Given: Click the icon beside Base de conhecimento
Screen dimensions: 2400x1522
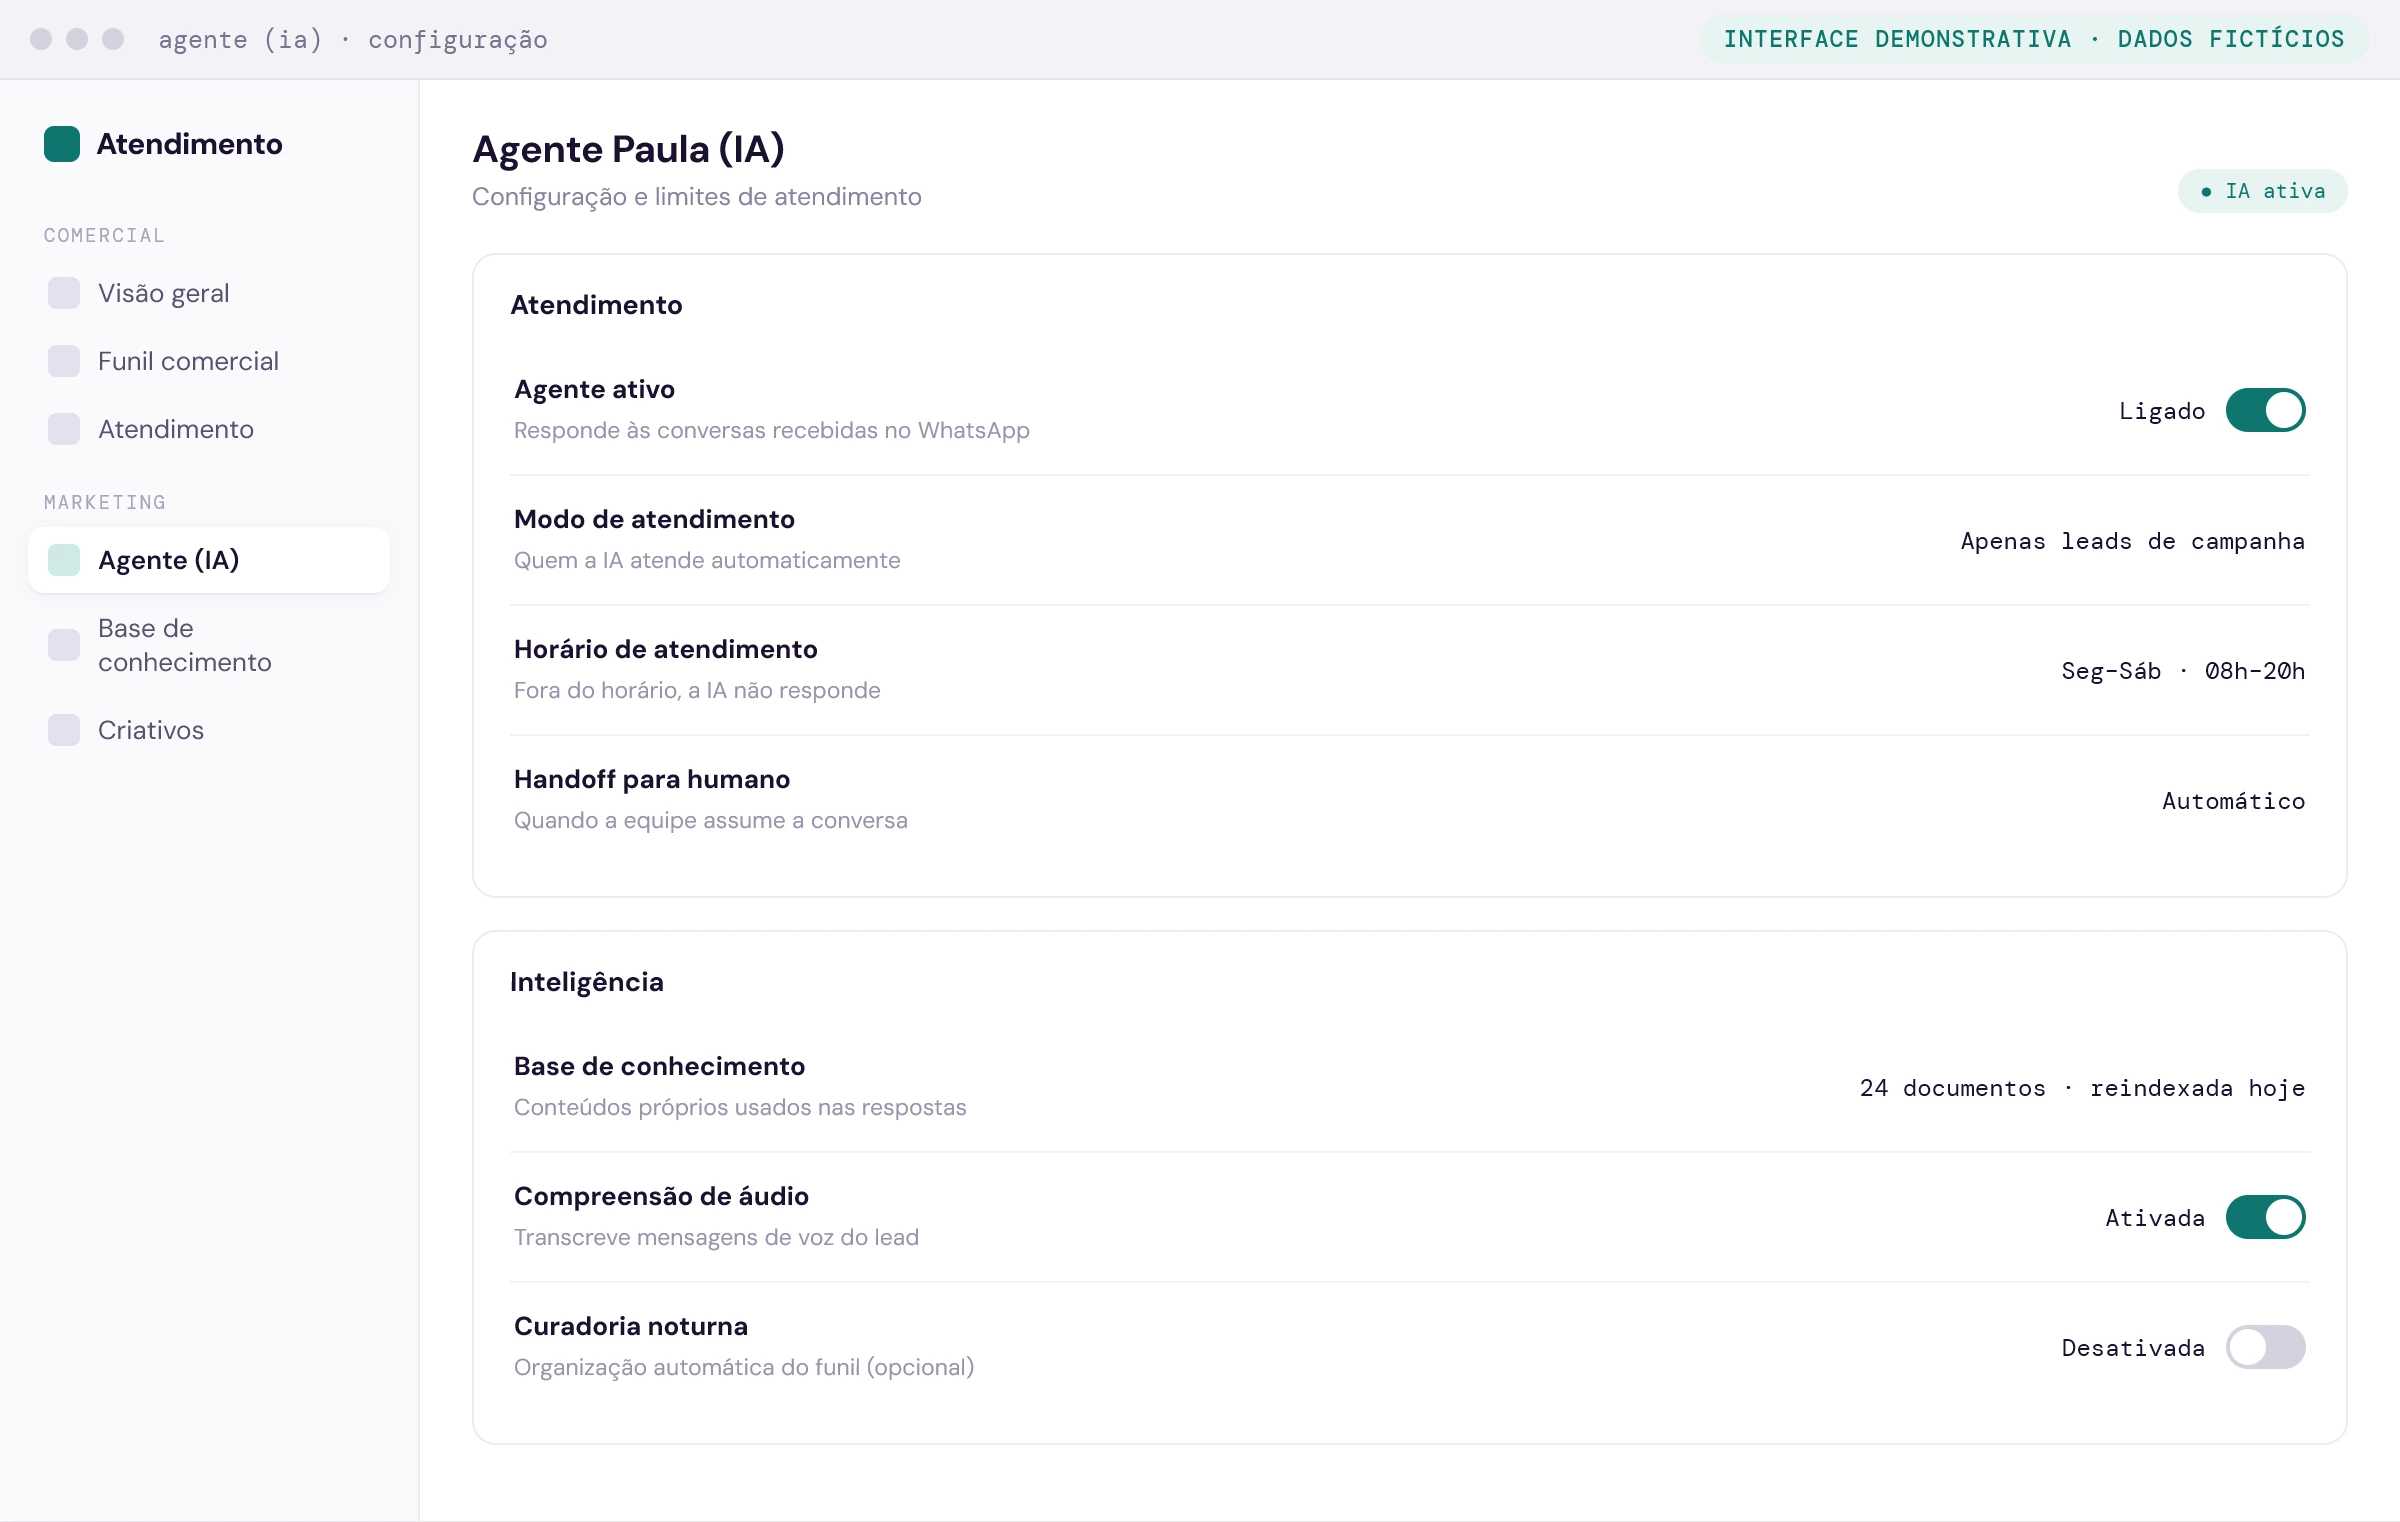Looking at the screenshot, I should pos(64,645).
